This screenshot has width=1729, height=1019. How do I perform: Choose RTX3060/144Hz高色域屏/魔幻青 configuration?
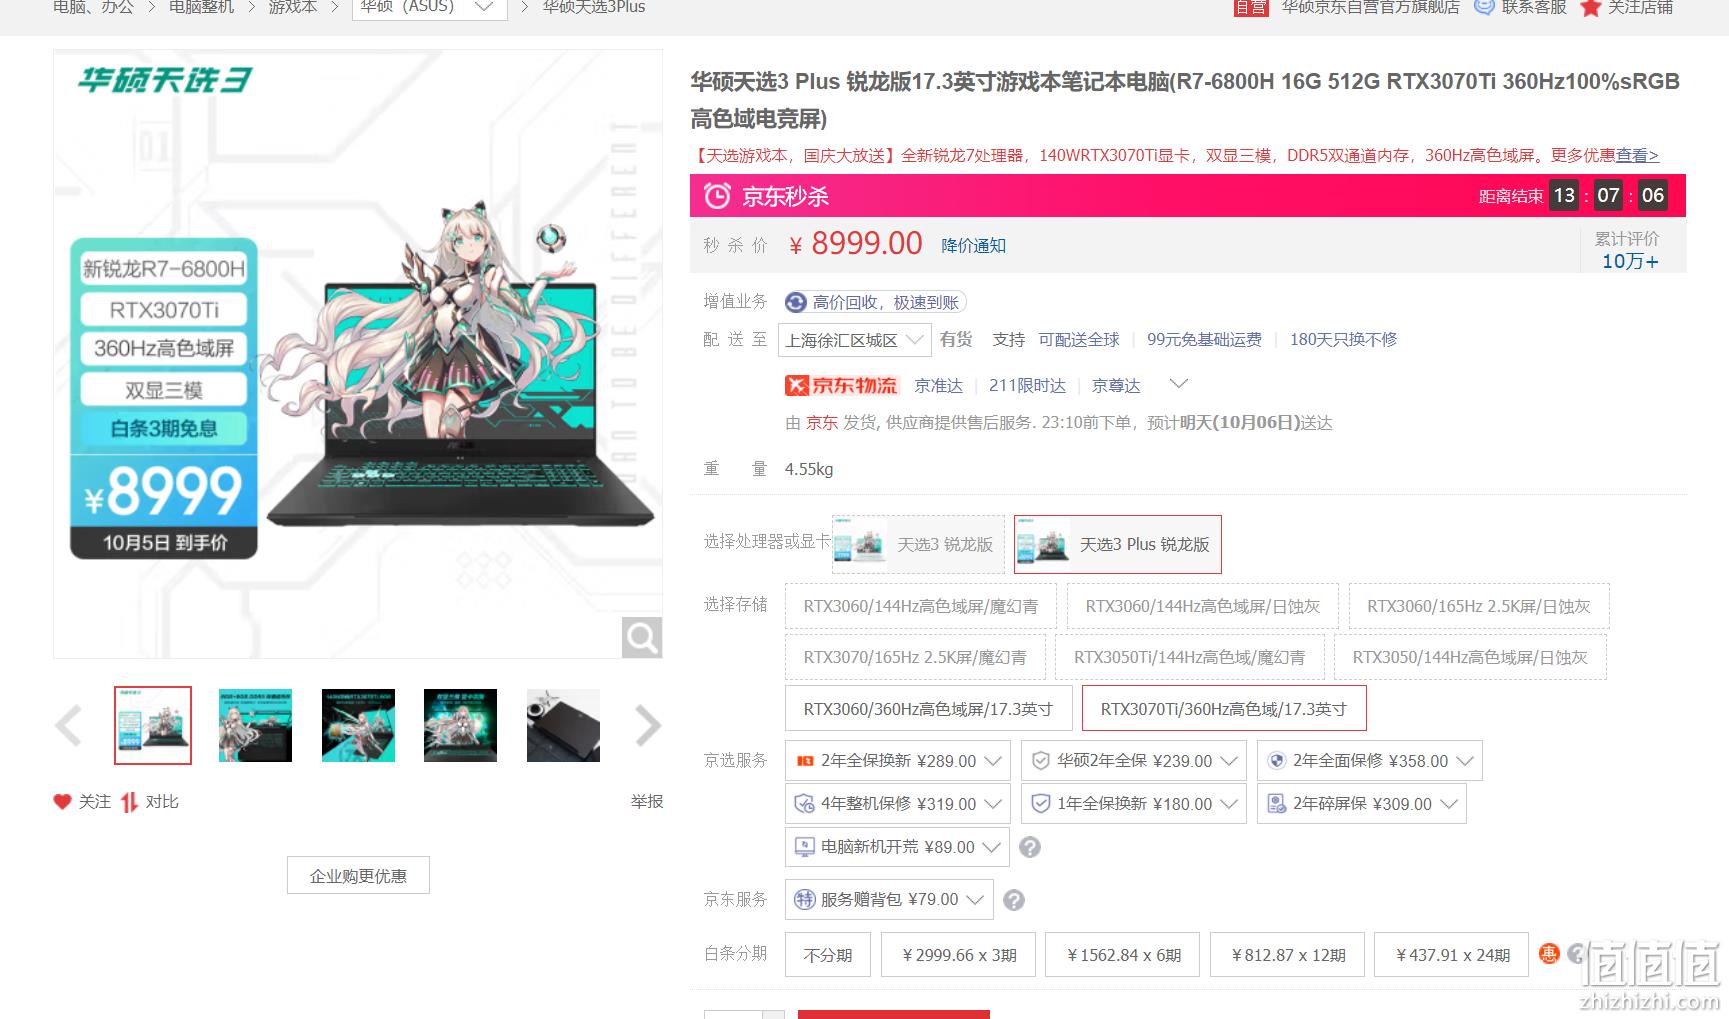921,606
